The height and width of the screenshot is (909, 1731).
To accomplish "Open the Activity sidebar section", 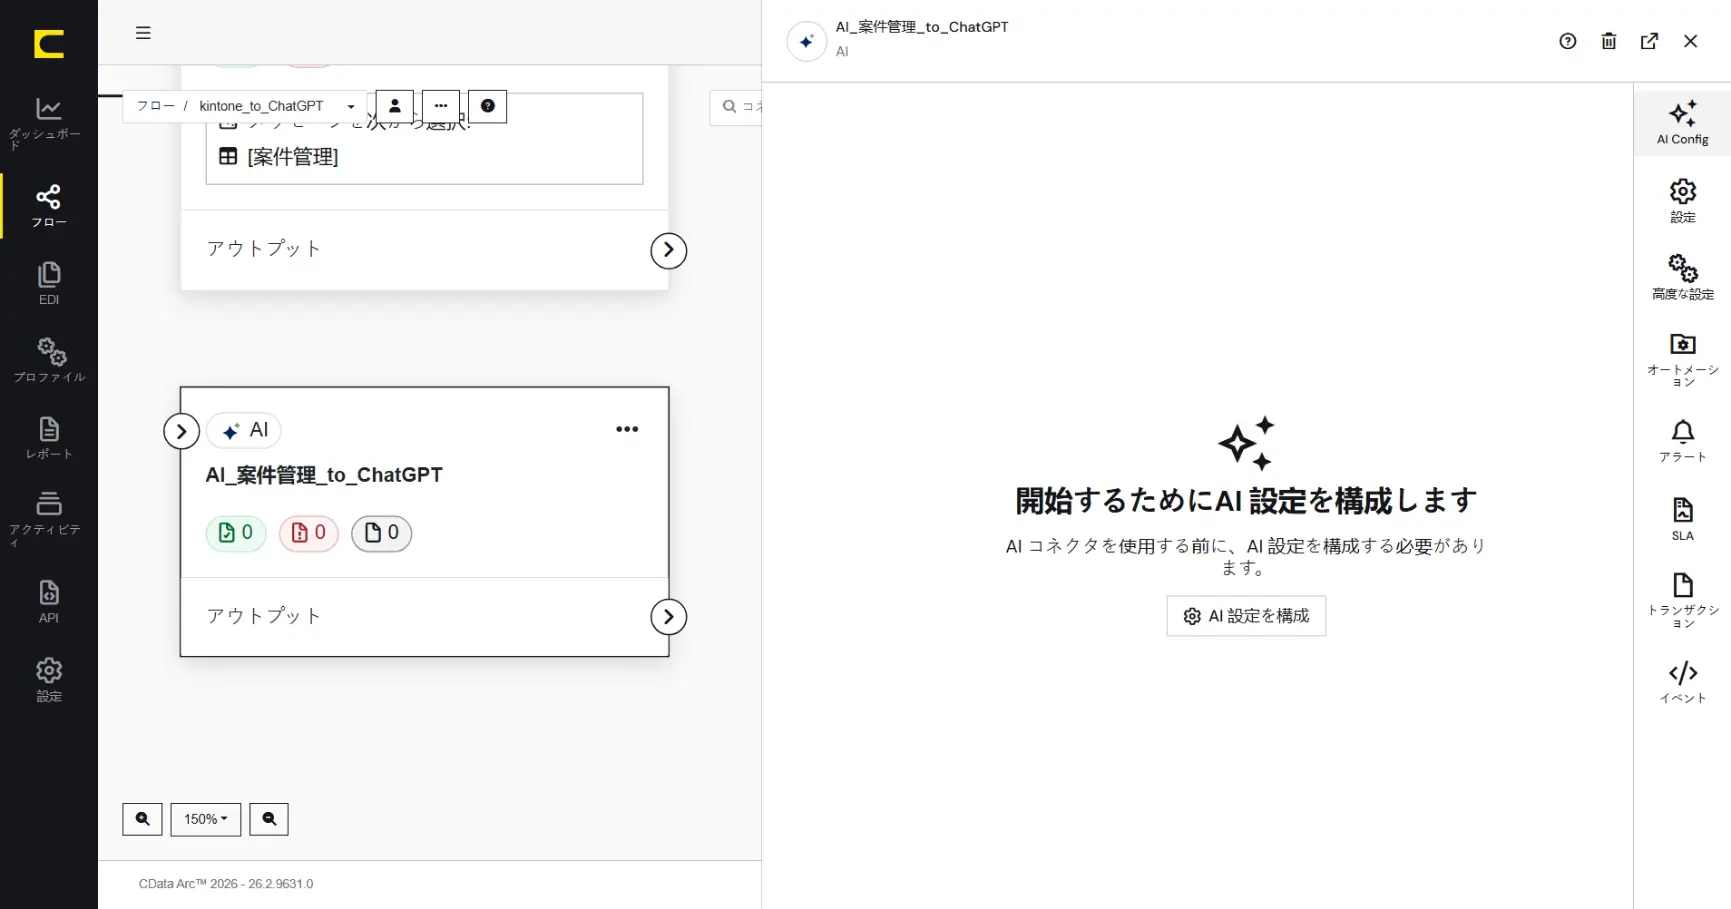I will [48, 519].
